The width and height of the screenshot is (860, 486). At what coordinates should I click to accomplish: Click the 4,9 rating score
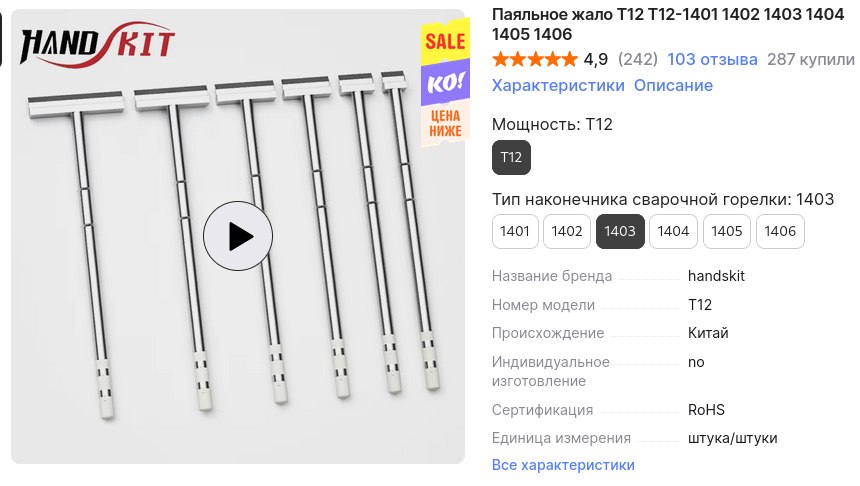[595, 59]
